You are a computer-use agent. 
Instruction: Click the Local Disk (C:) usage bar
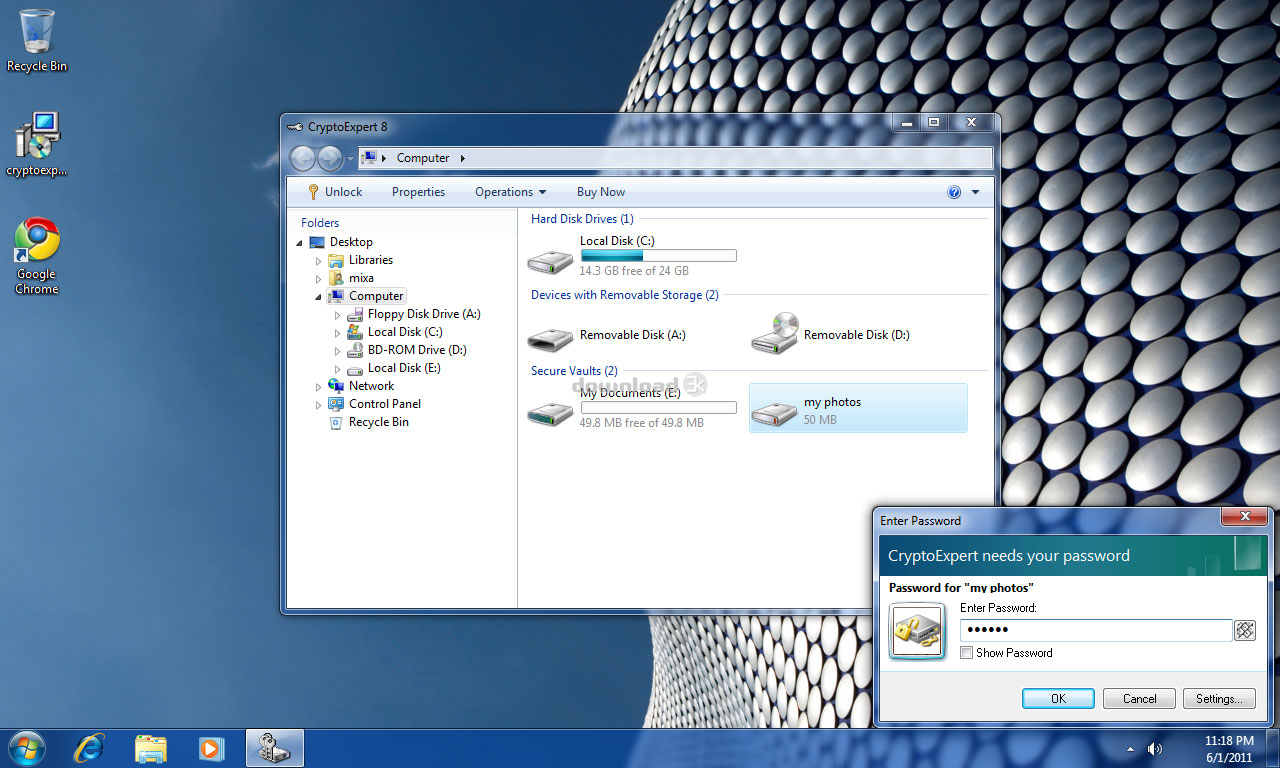pos(658,256)
